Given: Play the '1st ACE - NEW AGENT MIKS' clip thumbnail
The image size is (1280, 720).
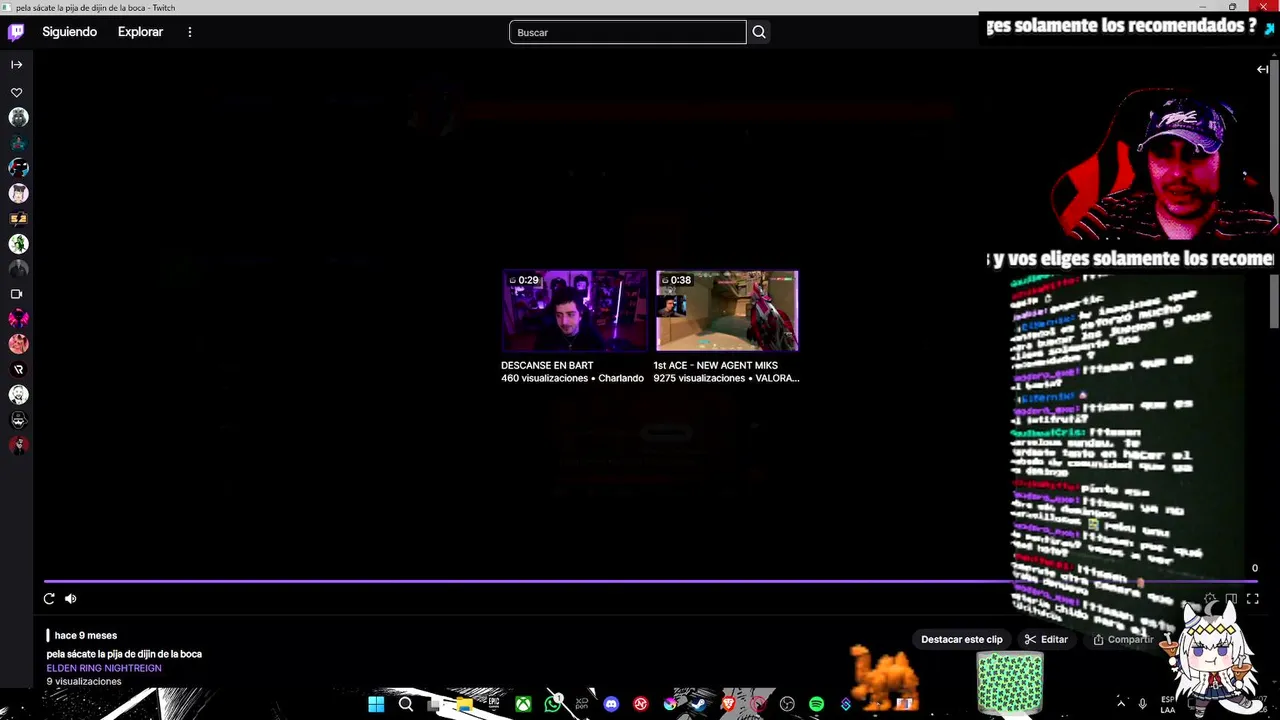Looking at the screenshot, I should tap(727, 311).
